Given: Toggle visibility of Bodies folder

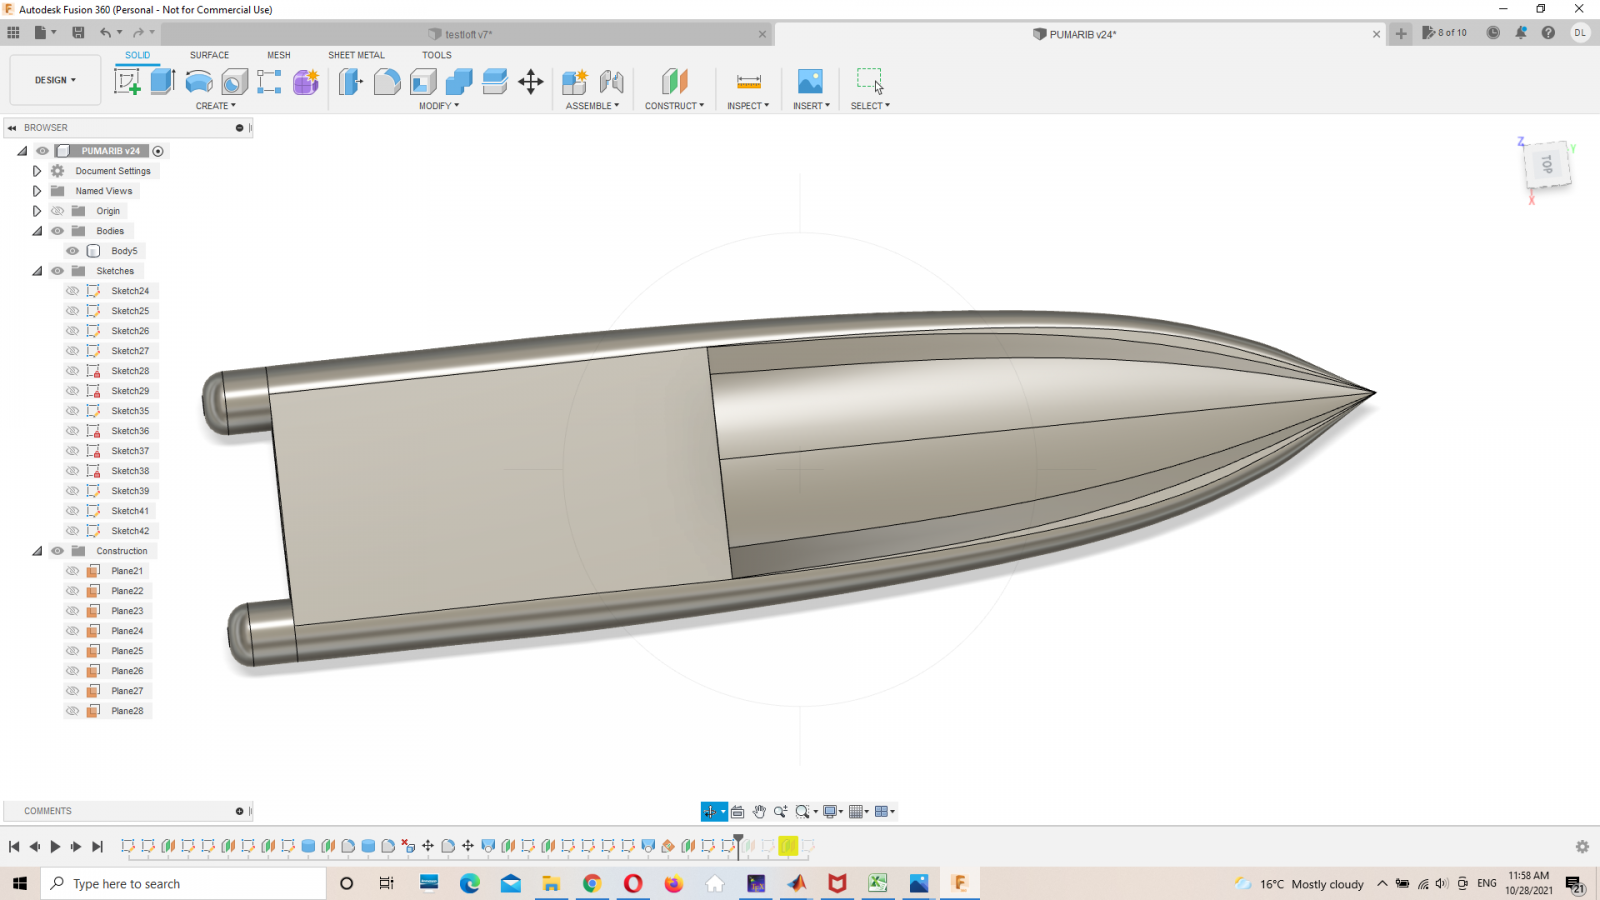Looking at the screenshot, I should (57, 231).
